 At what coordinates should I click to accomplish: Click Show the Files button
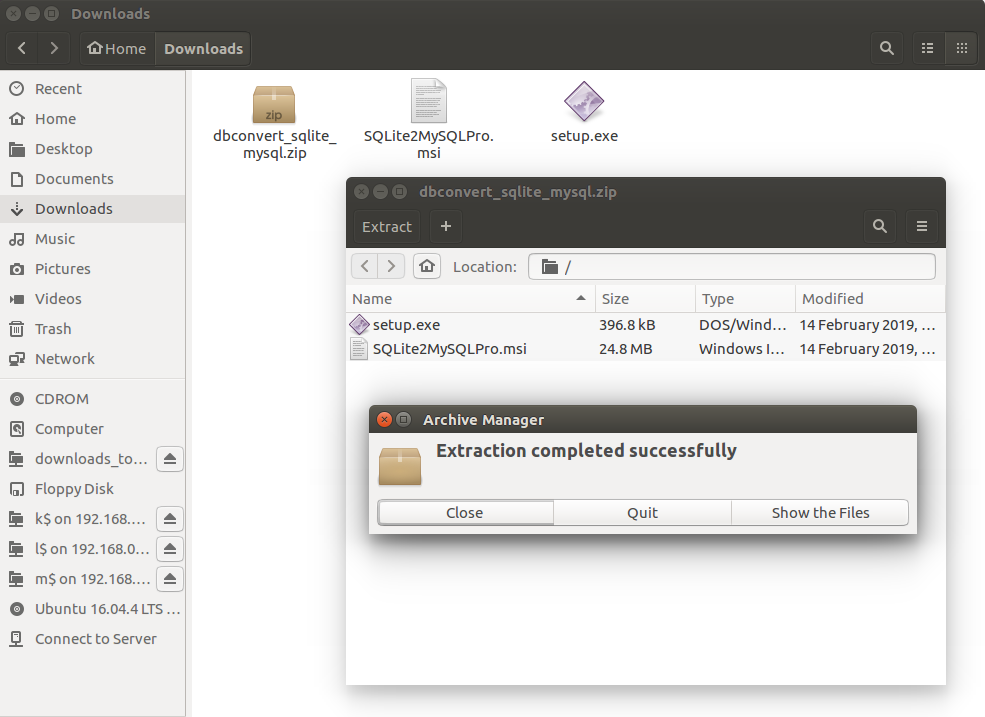click(x=820, y=513)
